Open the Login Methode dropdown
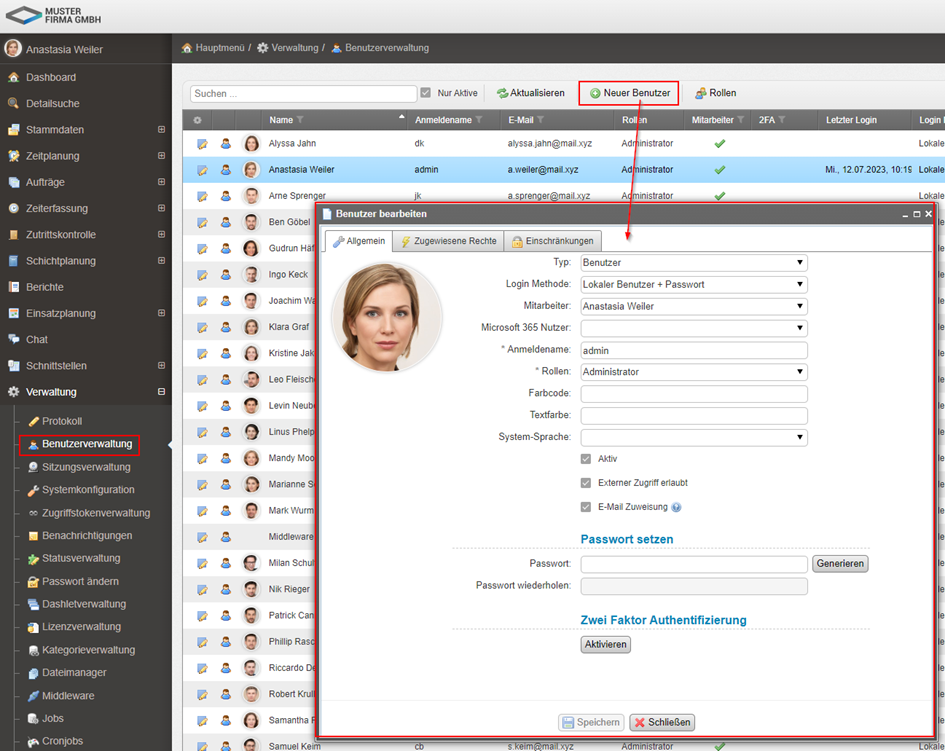This screenshot has width=945, height=751. coord(693,285)
